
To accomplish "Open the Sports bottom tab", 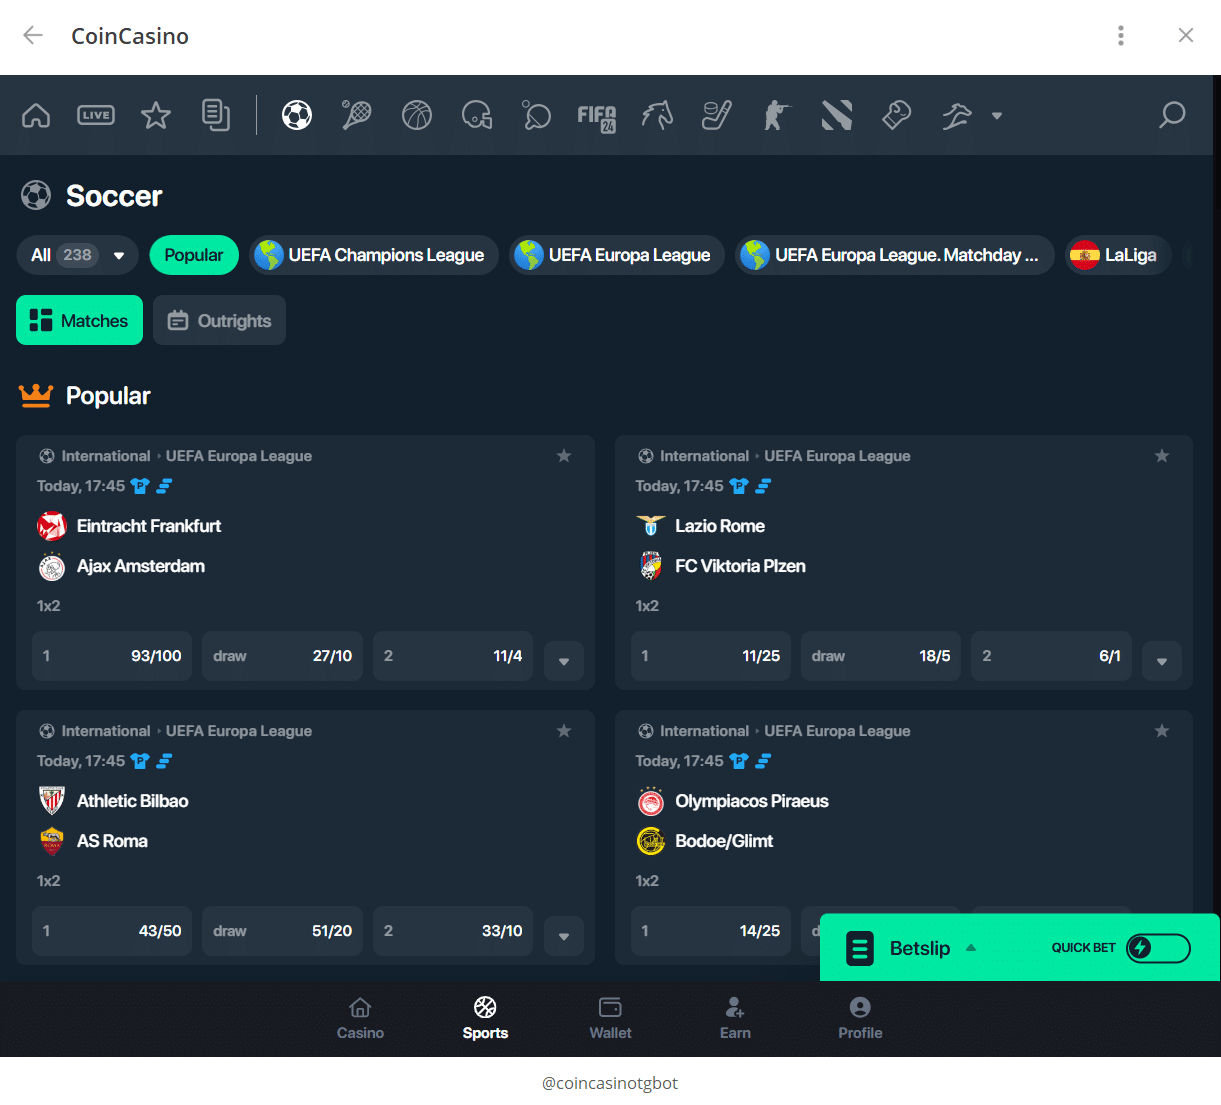I will [485, 1019].
